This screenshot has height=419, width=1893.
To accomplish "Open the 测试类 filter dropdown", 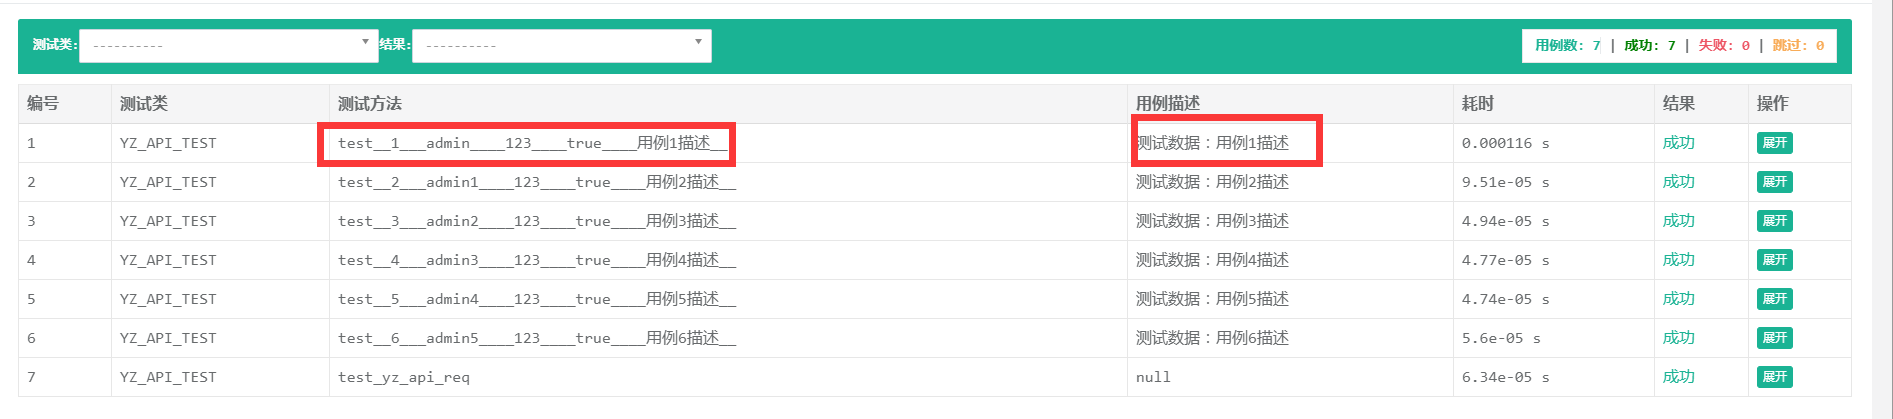I will pos(228,45).
